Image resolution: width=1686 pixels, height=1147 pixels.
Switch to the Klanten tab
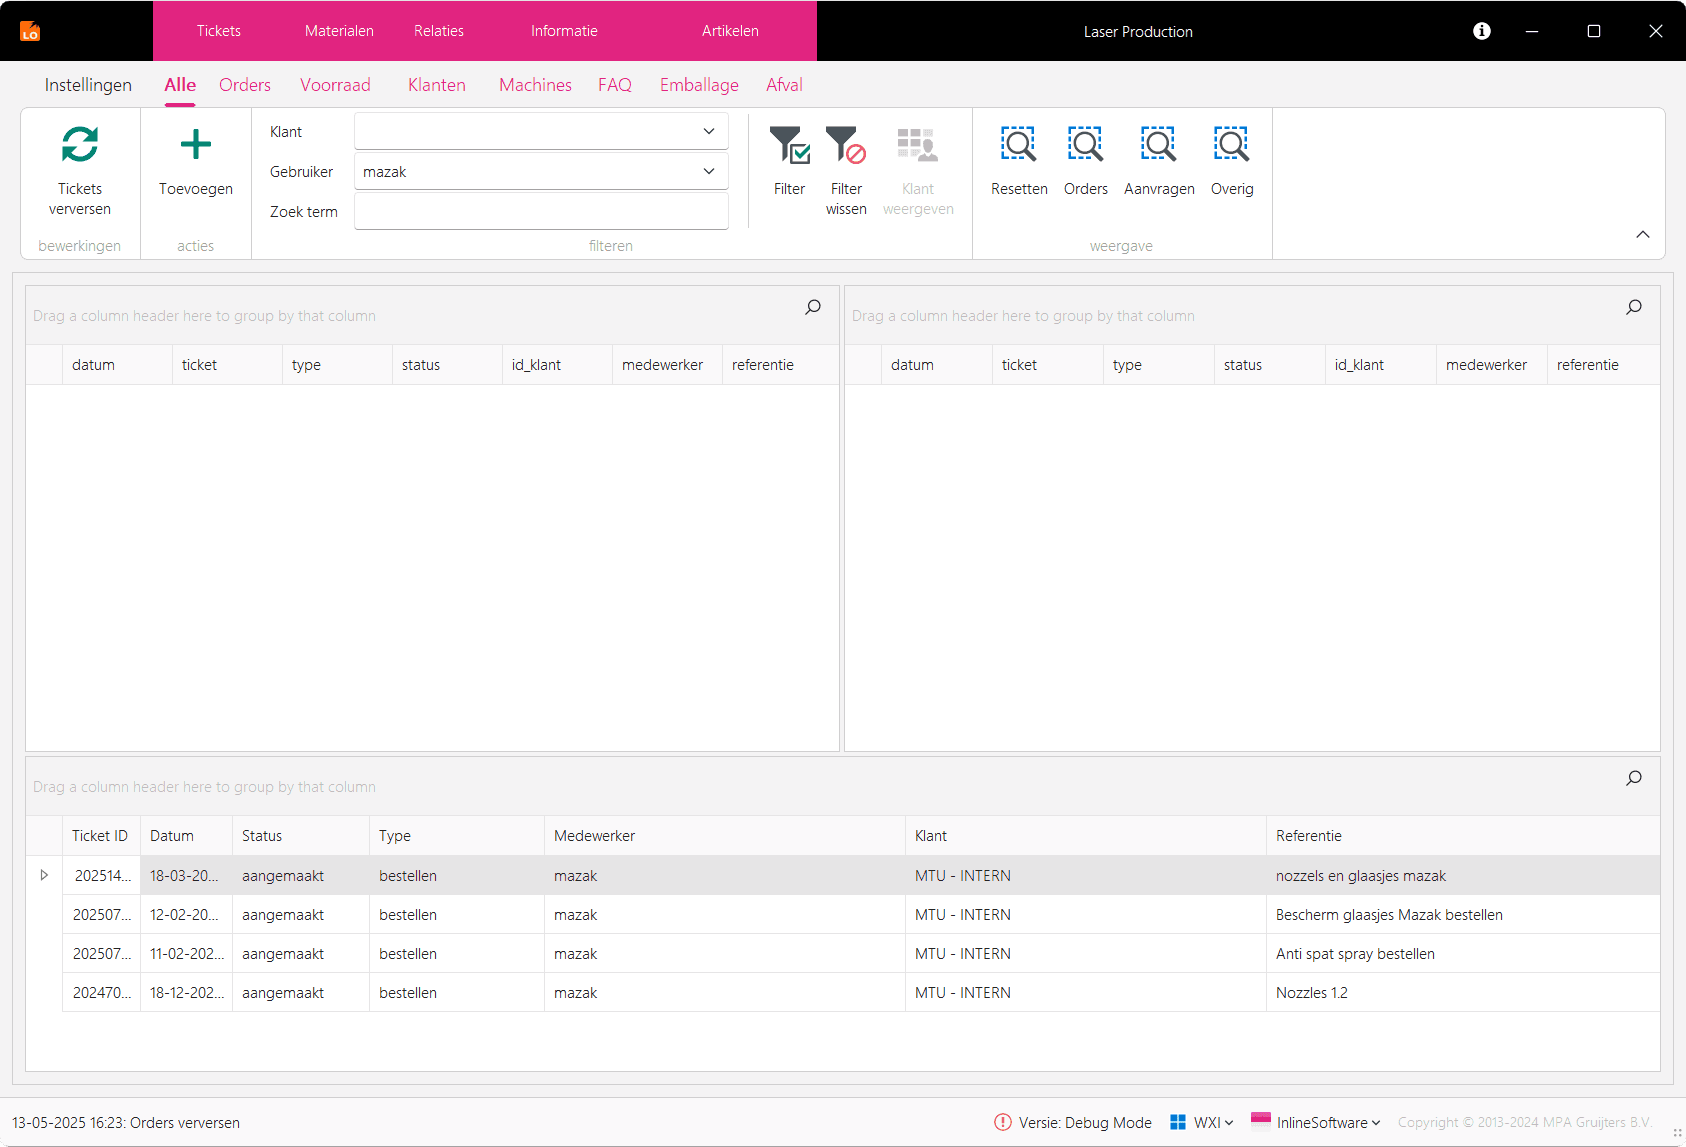tap(437, 85)
